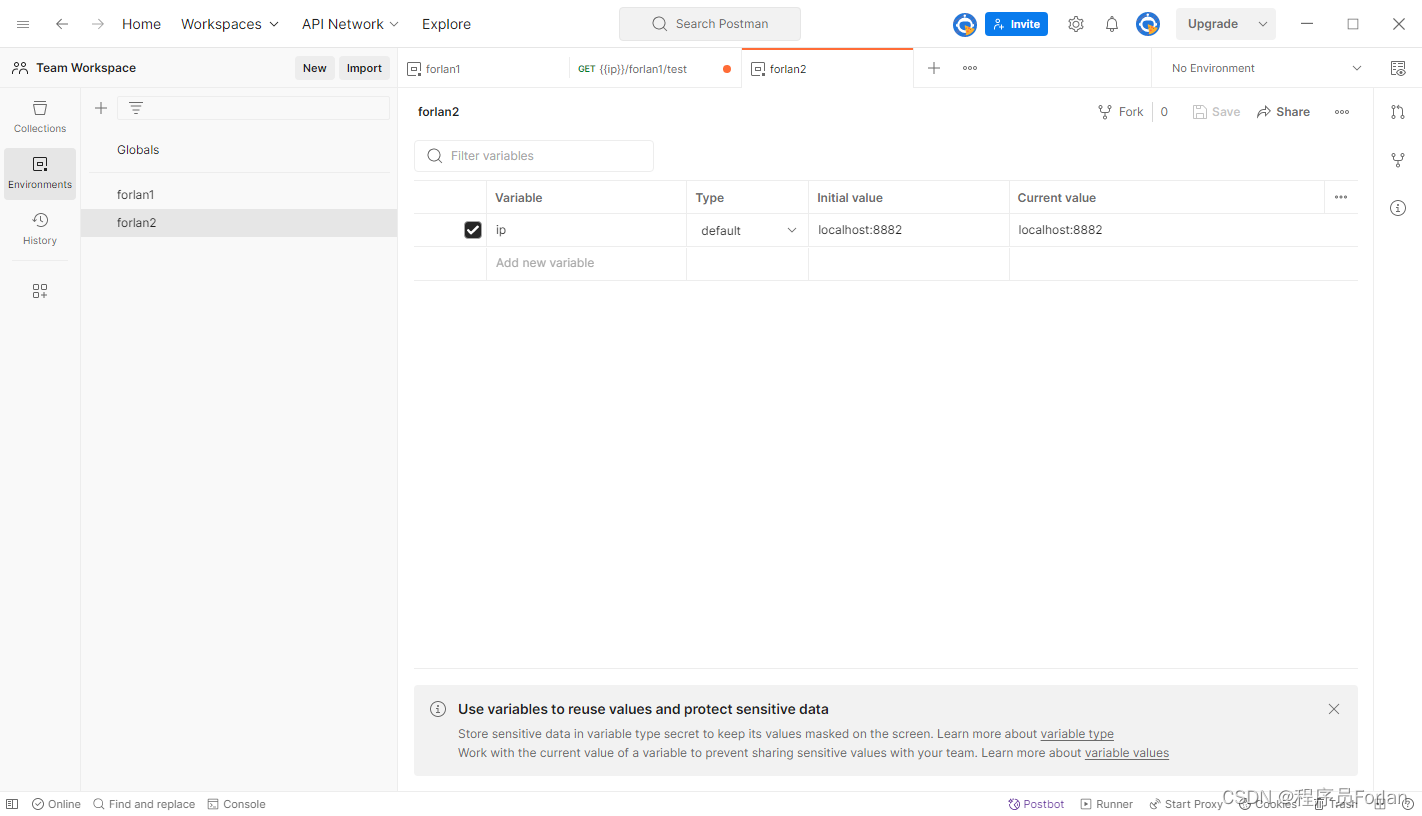The image size is (1422, 816).
Task: Click the Add new variable cell
Action: pos(586,263)
